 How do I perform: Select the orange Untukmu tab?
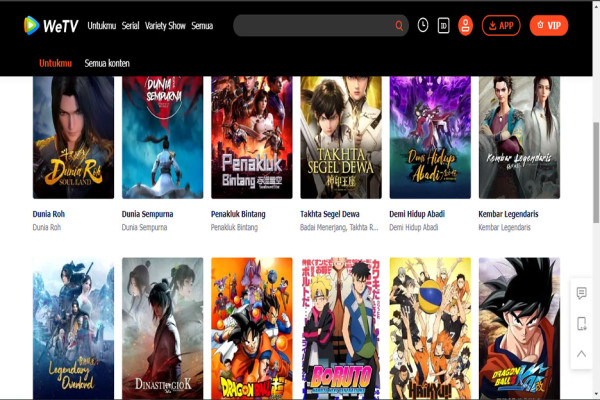(x=55, y=63)
